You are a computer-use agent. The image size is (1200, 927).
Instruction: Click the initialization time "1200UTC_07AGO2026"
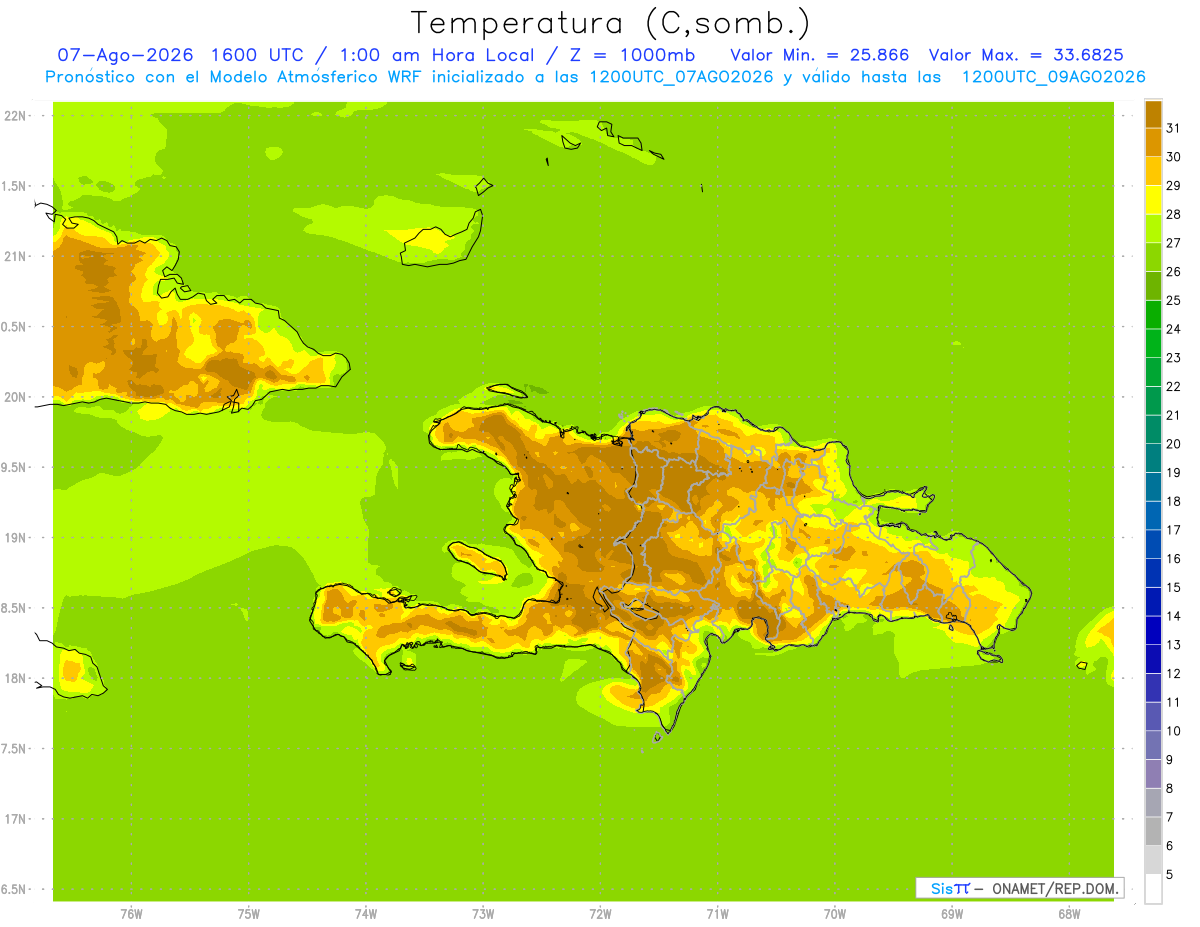[x=682, y=77]
